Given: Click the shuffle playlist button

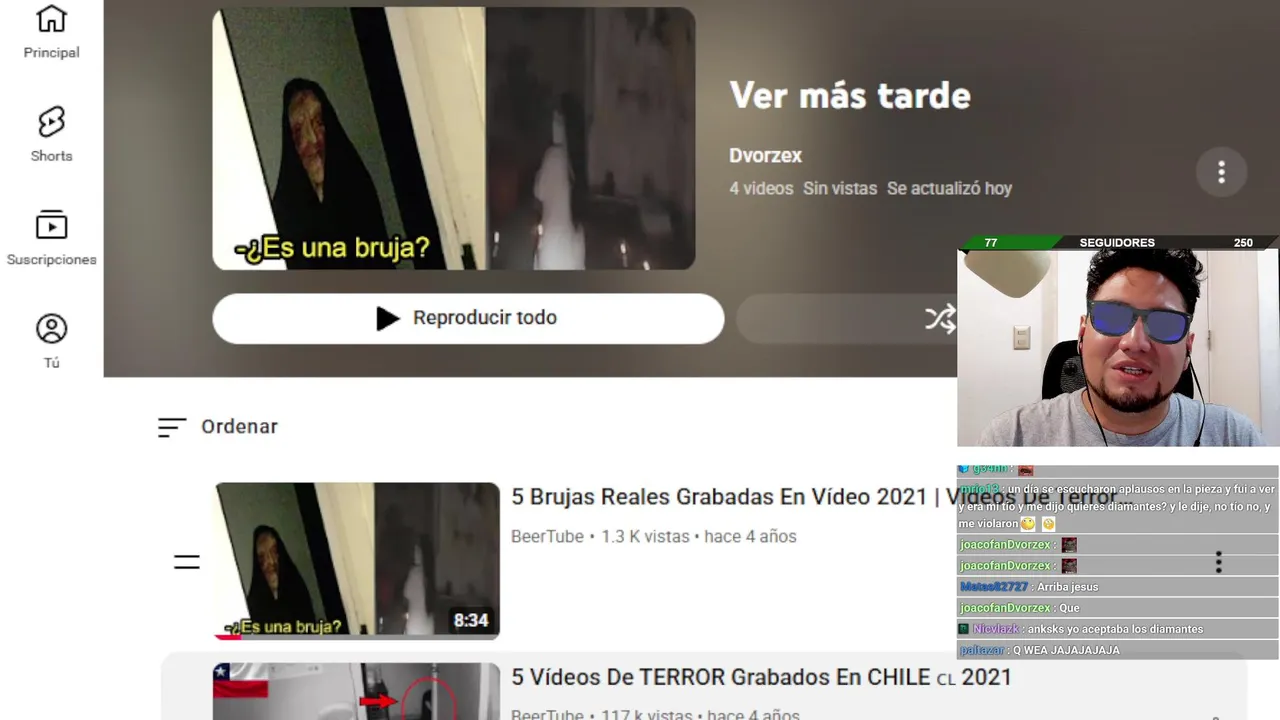Looking at the screenshot, I should click(x=940, y=319).
